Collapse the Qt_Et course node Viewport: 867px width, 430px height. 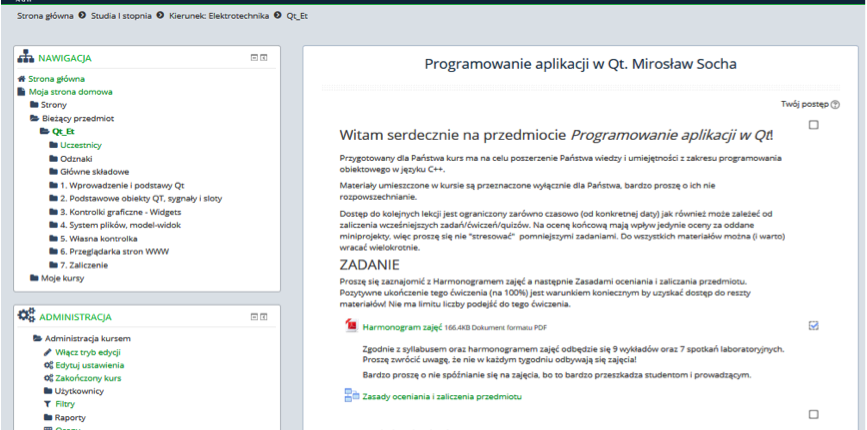44,132
